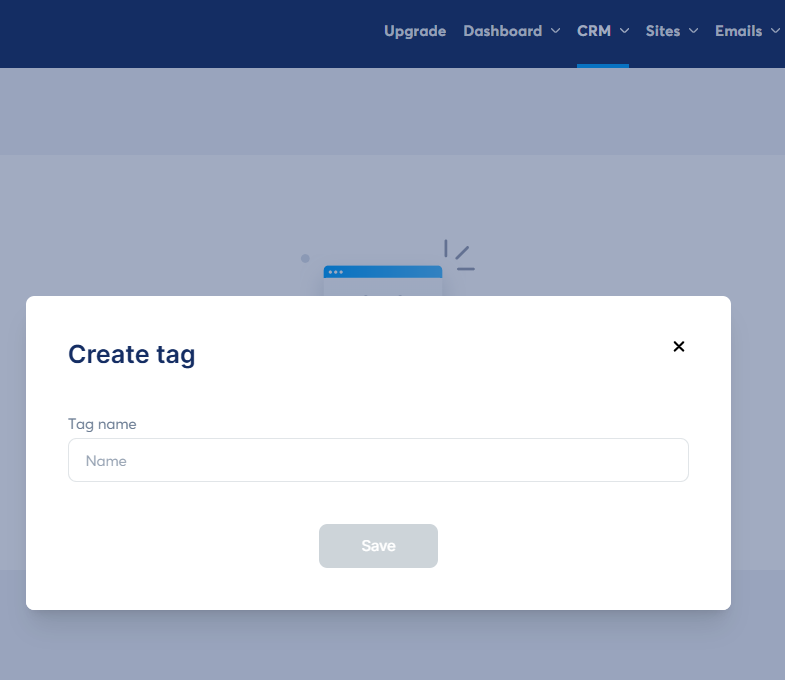Click empty left area of navy header bar

pyautogui.click(x=150, y=33)
